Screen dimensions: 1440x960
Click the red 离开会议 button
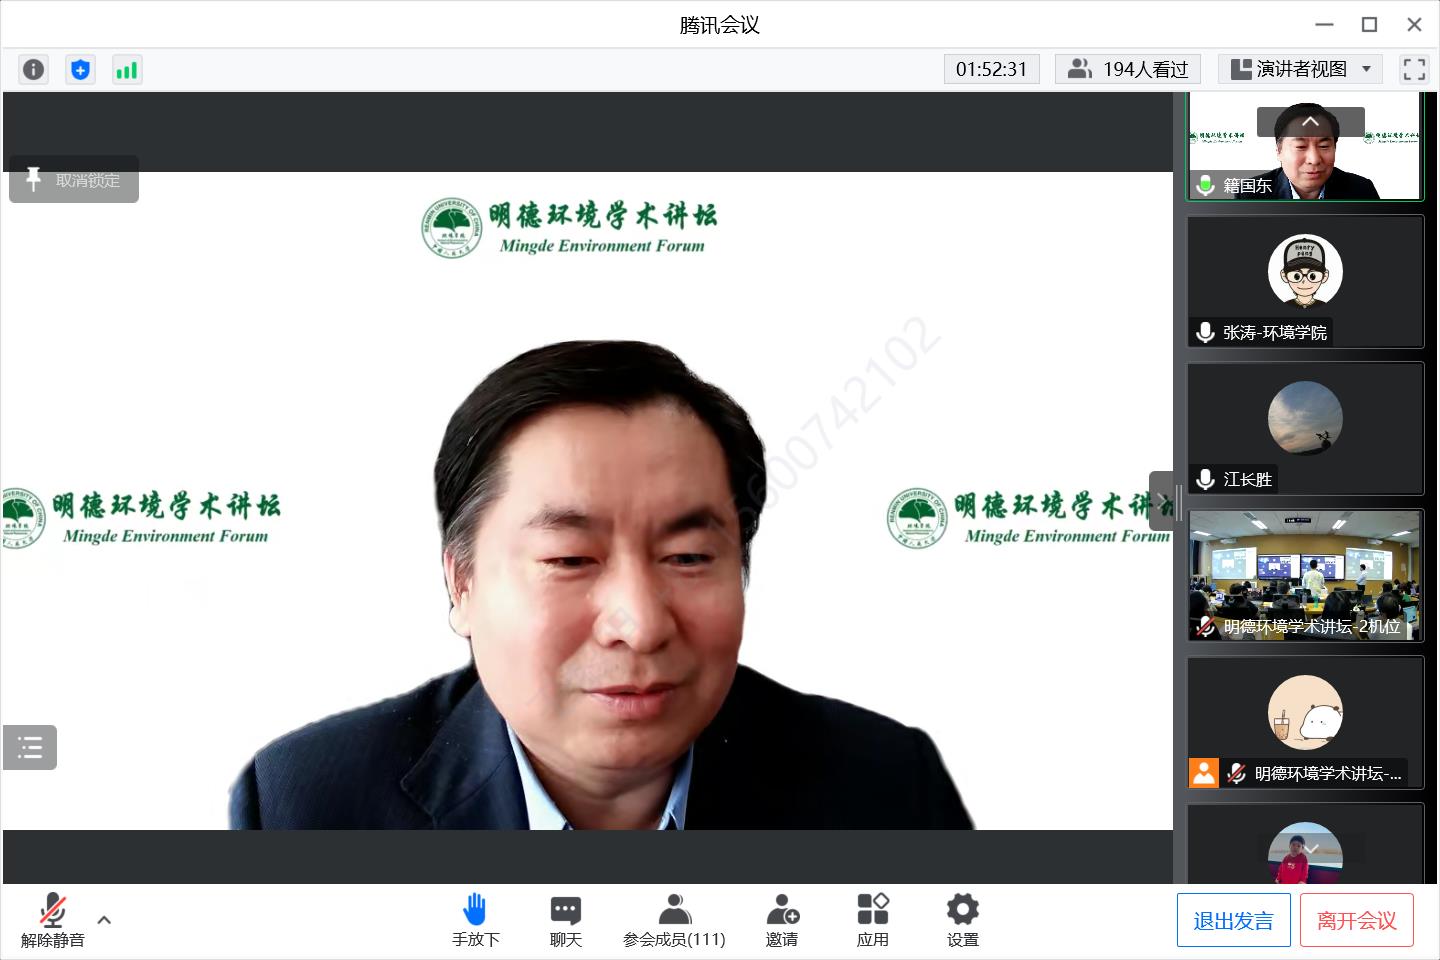pyautogui.click(x=1356, y=921)
